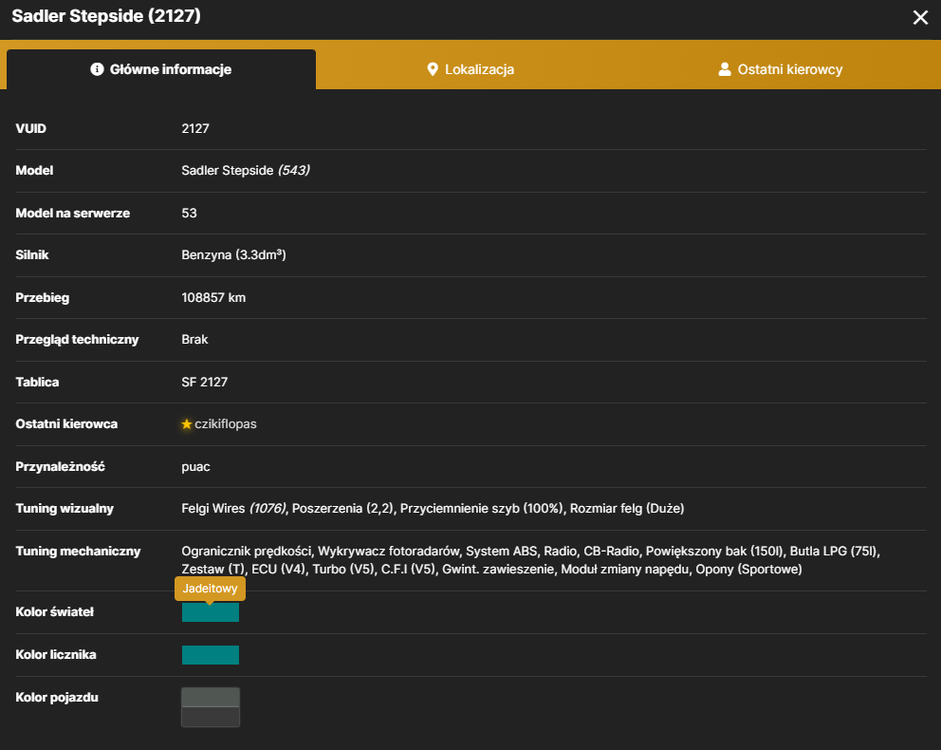This screenshot has height=750, width=941.
Task: Click the model name Sadler Stepside (543)
Action: click(245, 170)
